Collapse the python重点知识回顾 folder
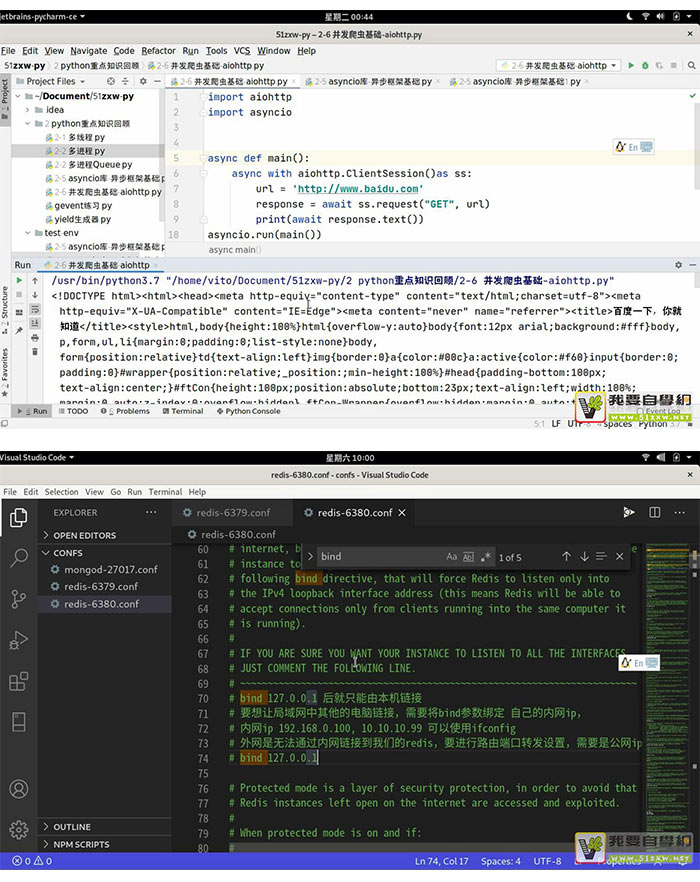This screenshot has width=700, height=882. (28, 123)
